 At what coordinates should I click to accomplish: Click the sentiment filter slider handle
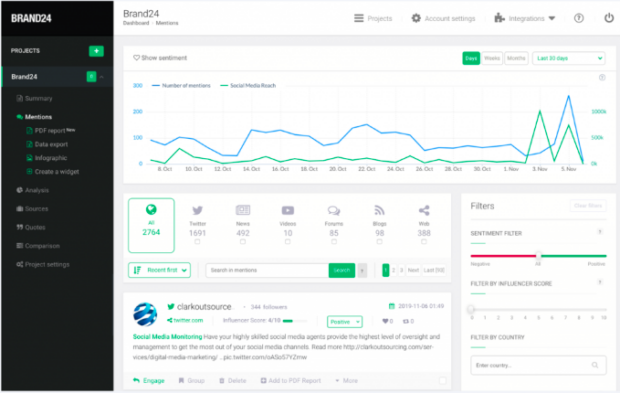pos(538,255)
